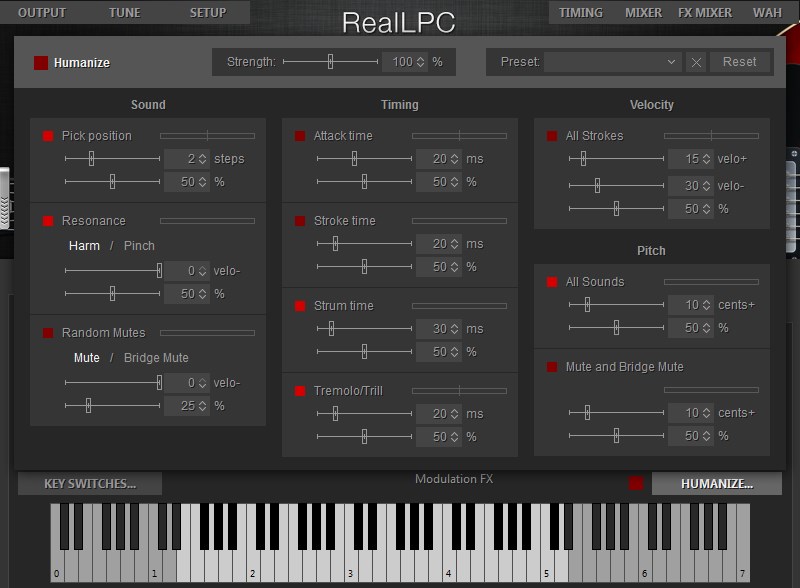
Task: Select Bridge Mute option
Action: [x=156, y=358]
